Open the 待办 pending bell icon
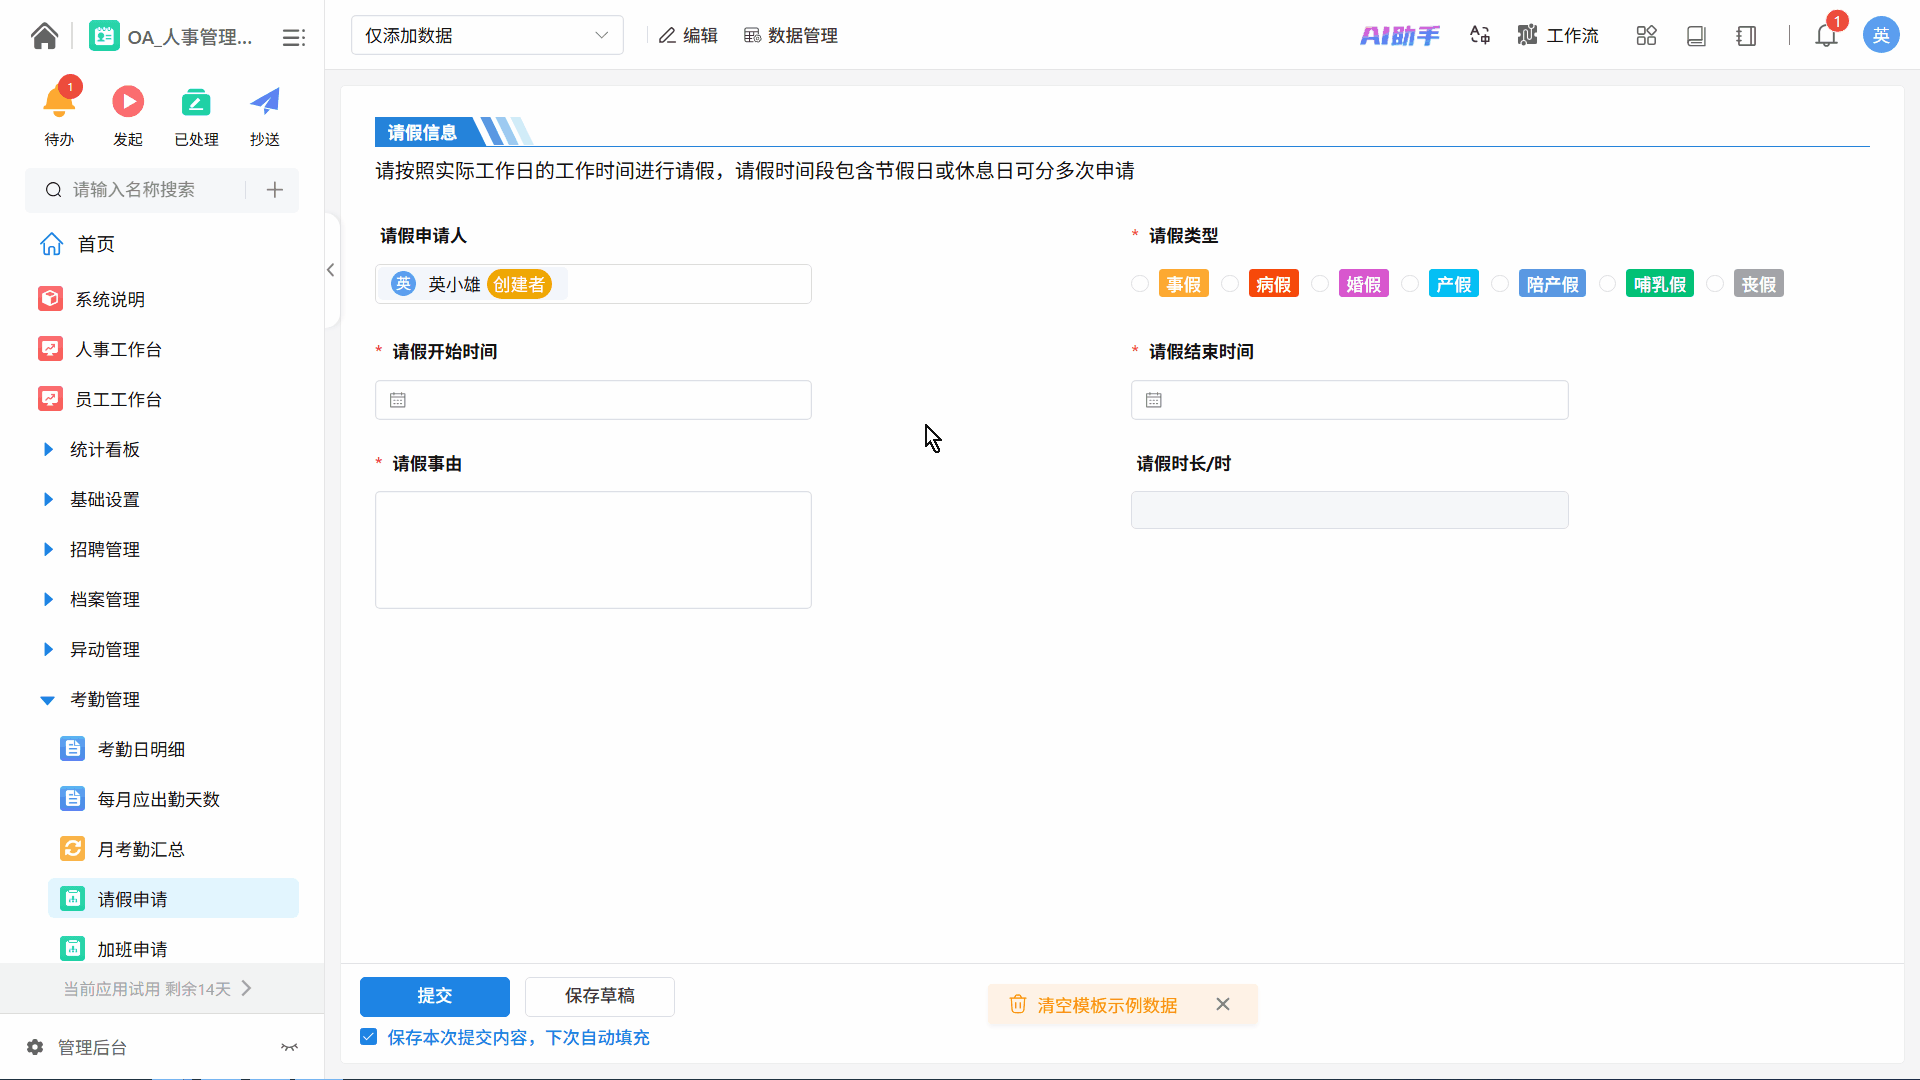 click(x=59, y=102)
